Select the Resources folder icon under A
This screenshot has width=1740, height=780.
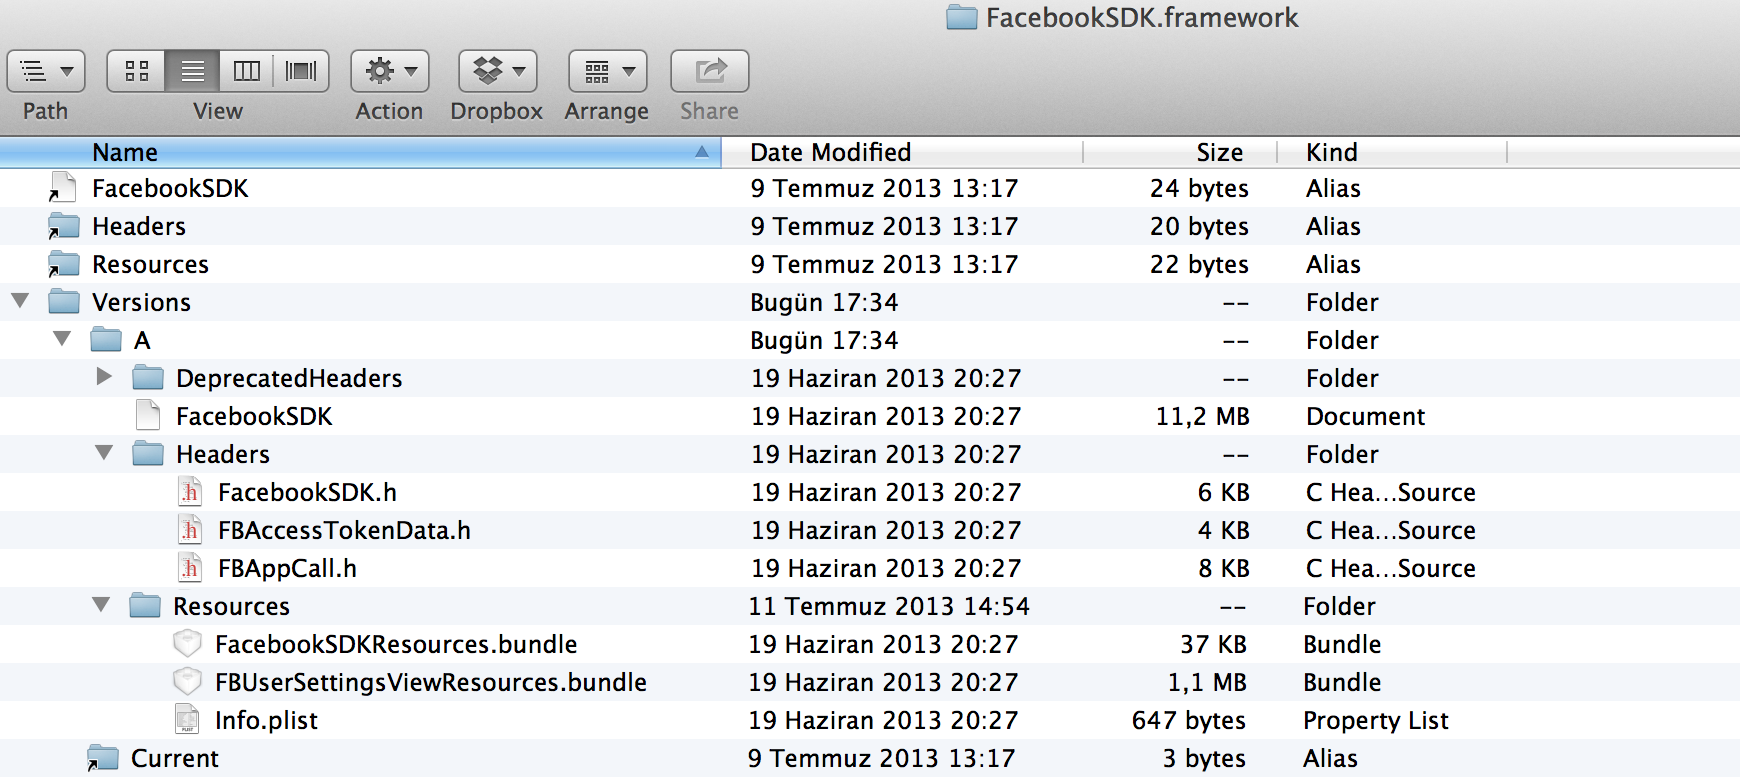coord(145,605)
